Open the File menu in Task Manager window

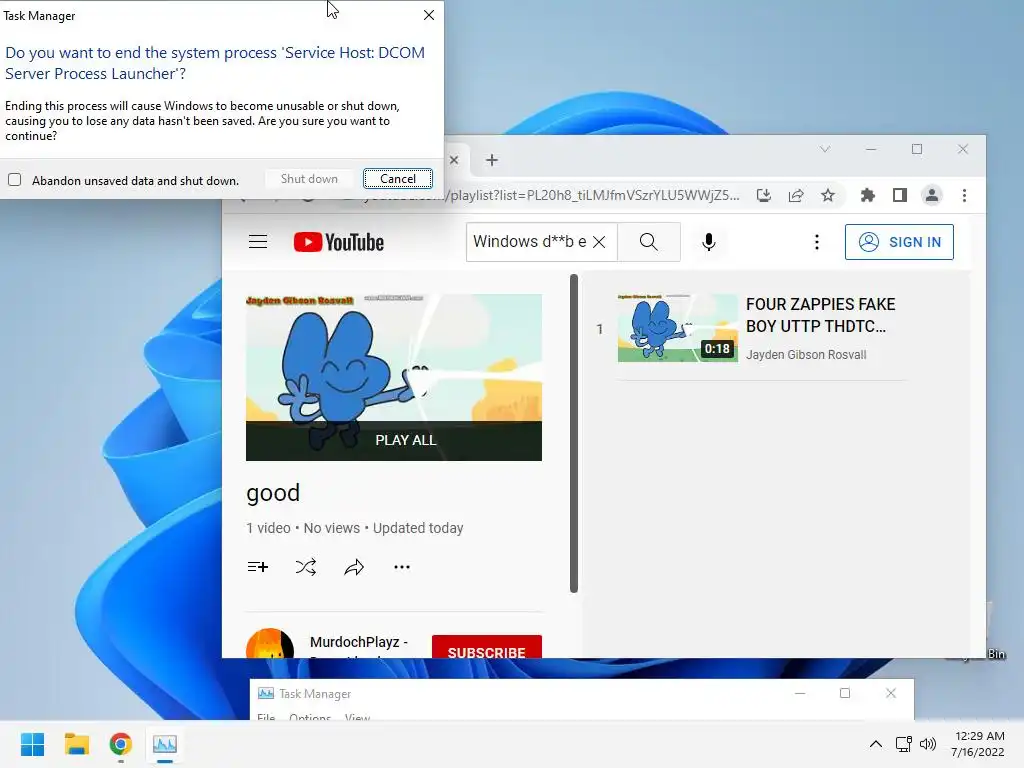(x=266, y=717)
